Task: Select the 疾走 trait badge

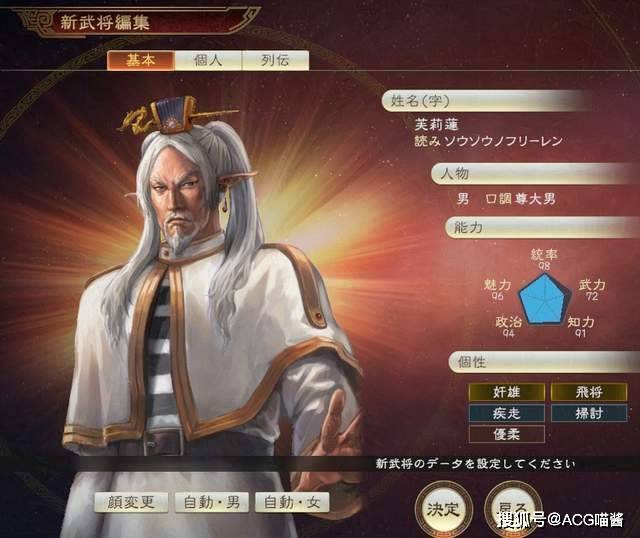Action: pos(507,413)
